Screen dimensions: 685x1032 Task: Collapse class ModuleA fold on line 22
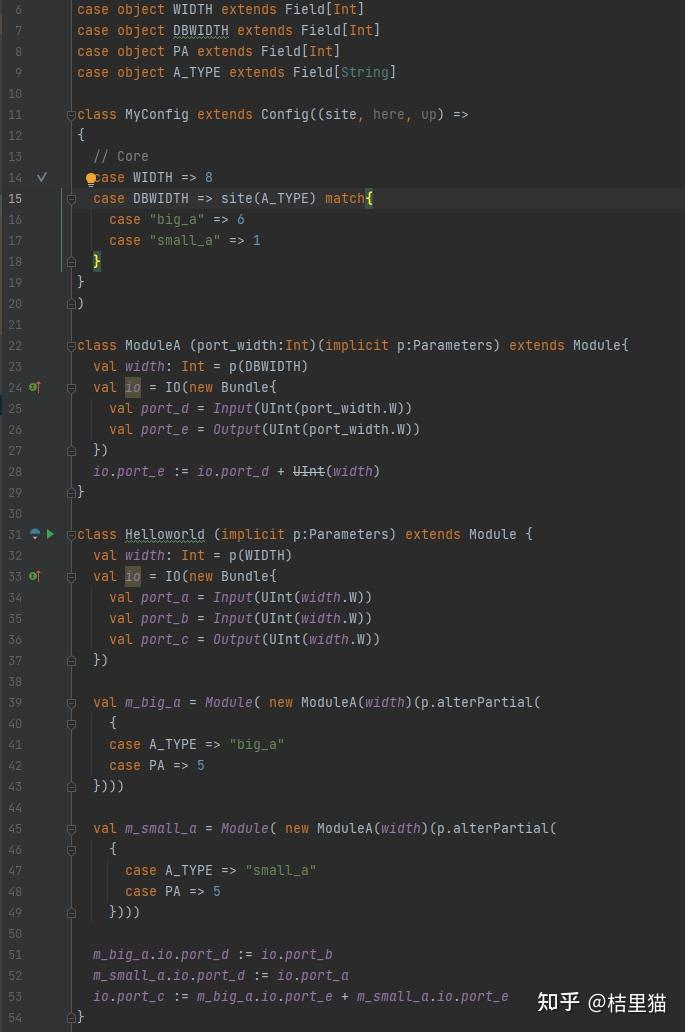[x=71, y=346]
